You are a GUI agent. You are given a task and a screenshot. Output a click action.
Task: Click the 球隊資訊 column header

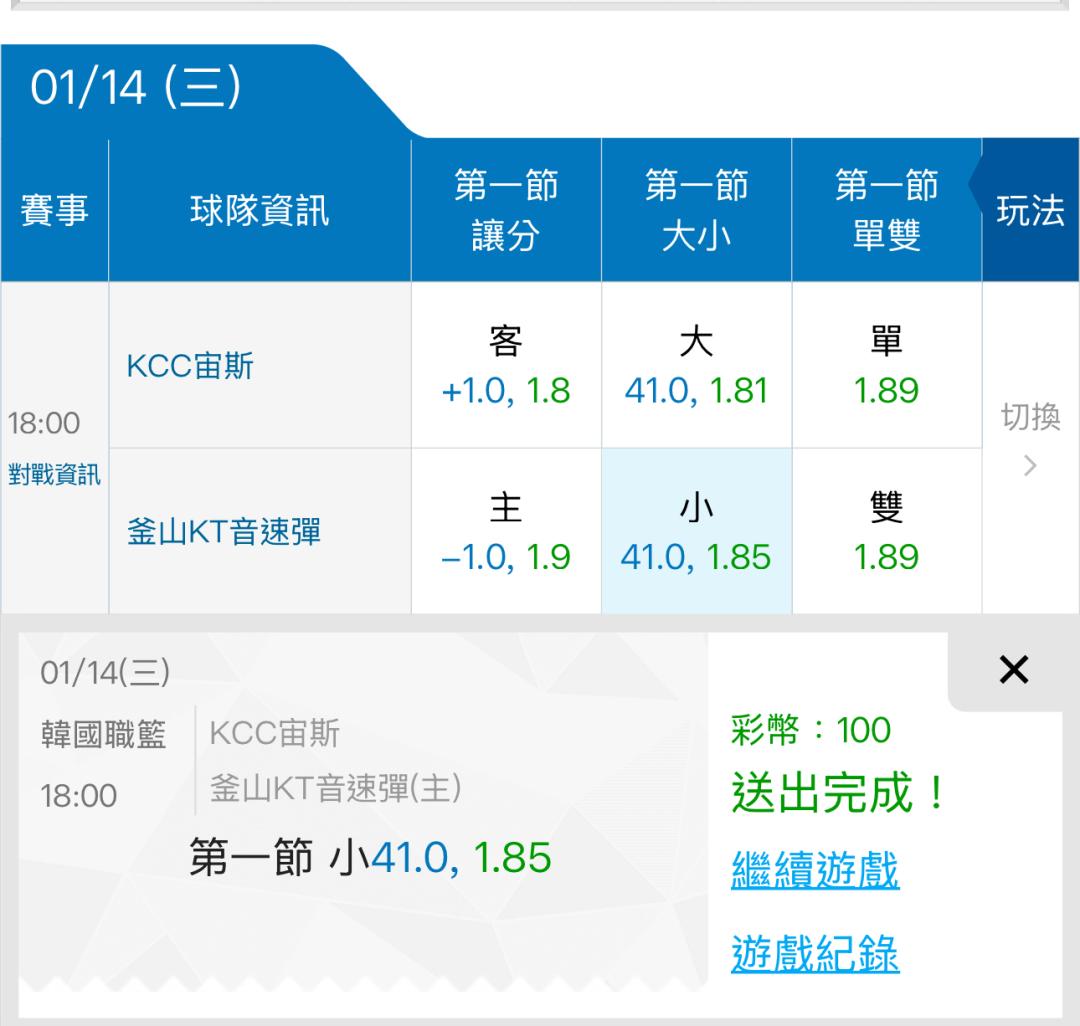260,210
